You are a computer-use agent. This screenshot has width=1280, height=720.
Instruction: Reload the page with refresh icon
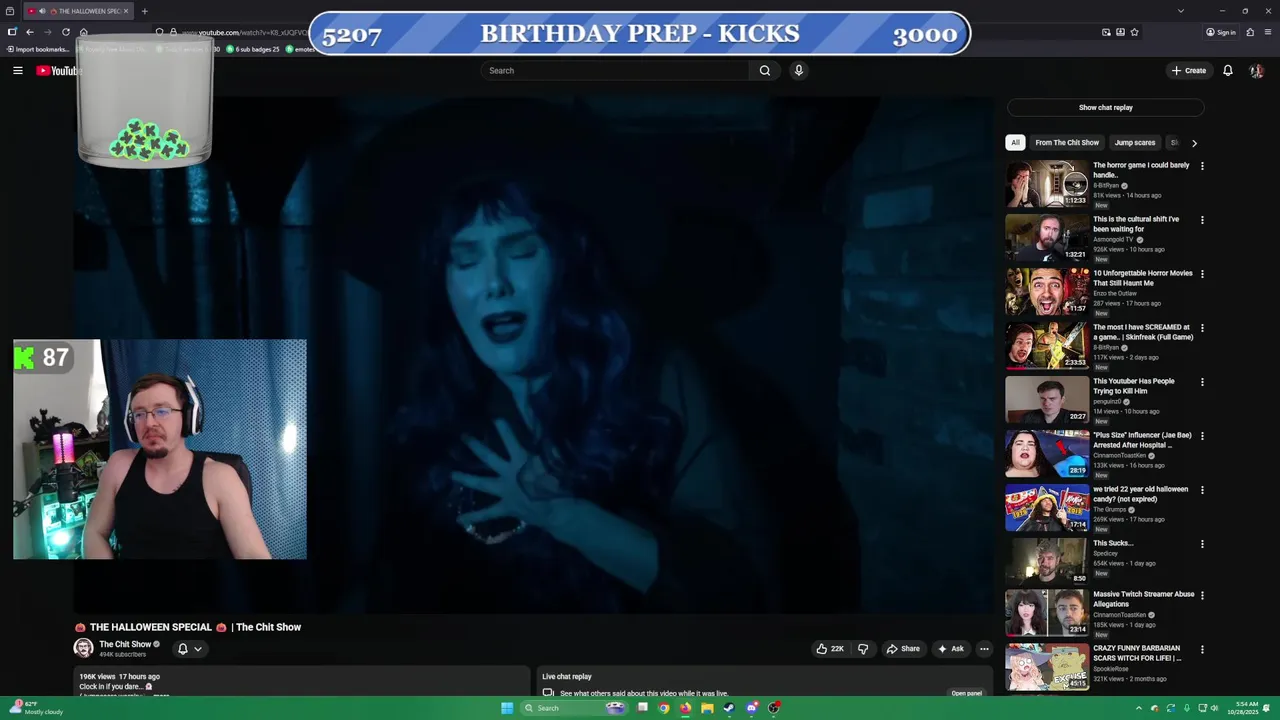(66, 32)
